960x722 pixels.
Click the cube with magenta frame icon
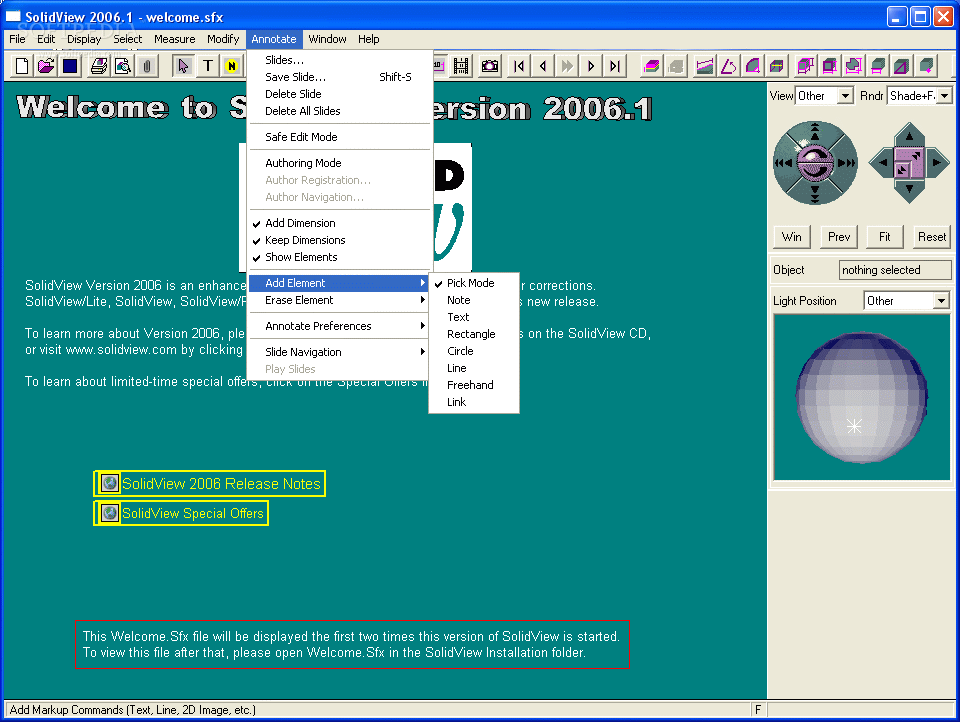tap(830, 66)
